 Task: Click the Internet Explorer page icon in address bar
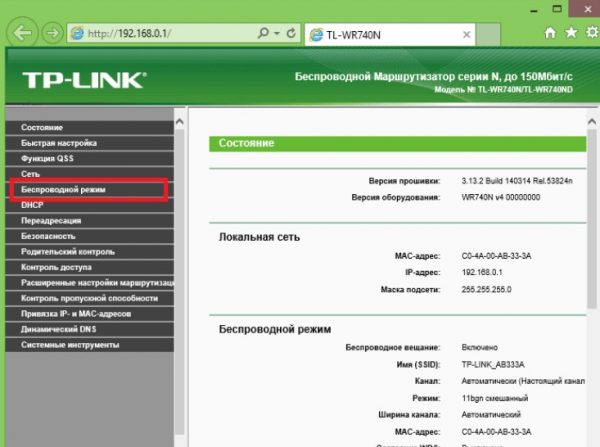pos(77,33)
